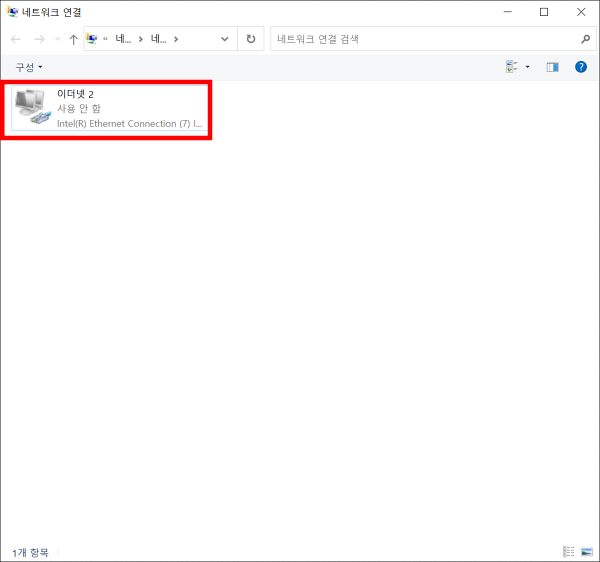The width and height of the screenshot is (600, 562).
Task: Switch to large icons view in status bar
Action: [x=587, y=552]
